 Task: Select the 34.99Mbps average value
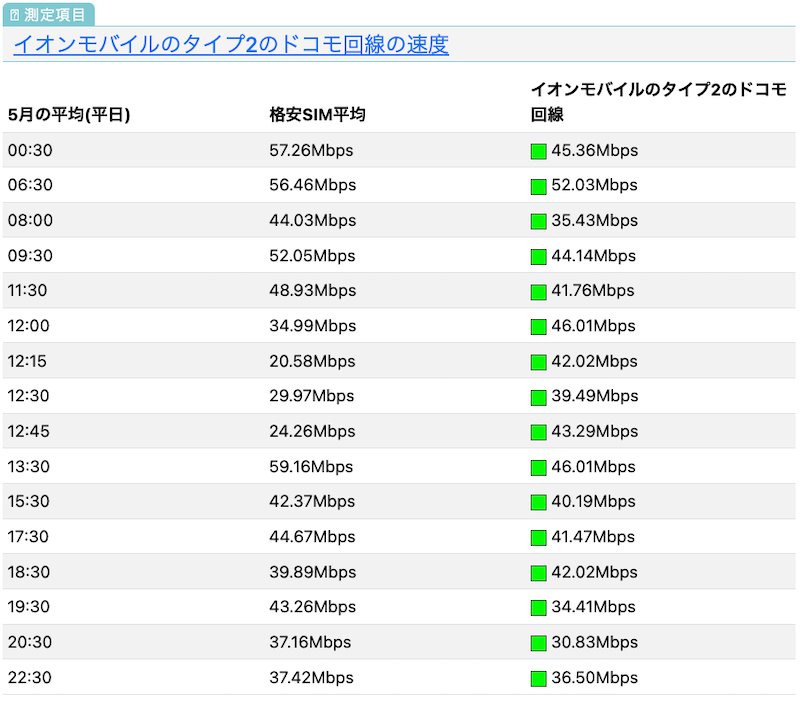pyautogui.click(x=313, y=326)
